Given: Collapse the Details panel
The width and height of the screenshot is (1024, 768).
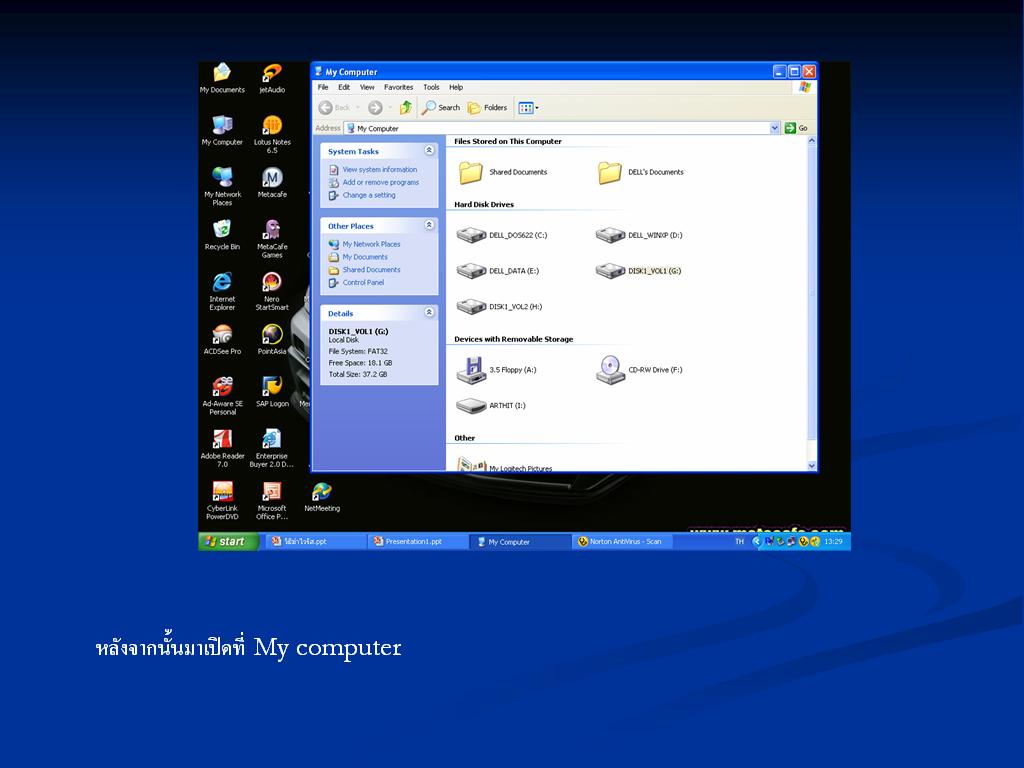Looking at the screenshot, I should coord(429,312).
